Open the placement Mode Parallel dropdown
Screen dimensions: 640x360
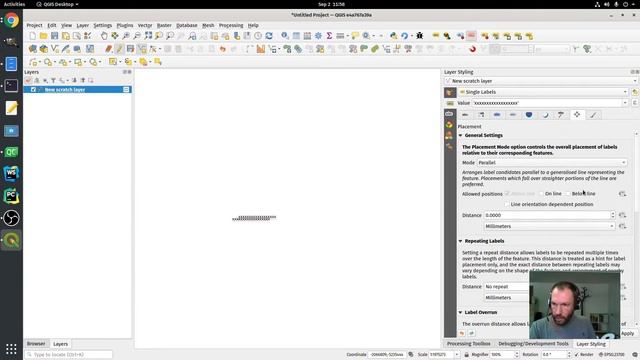pos(552,162)
